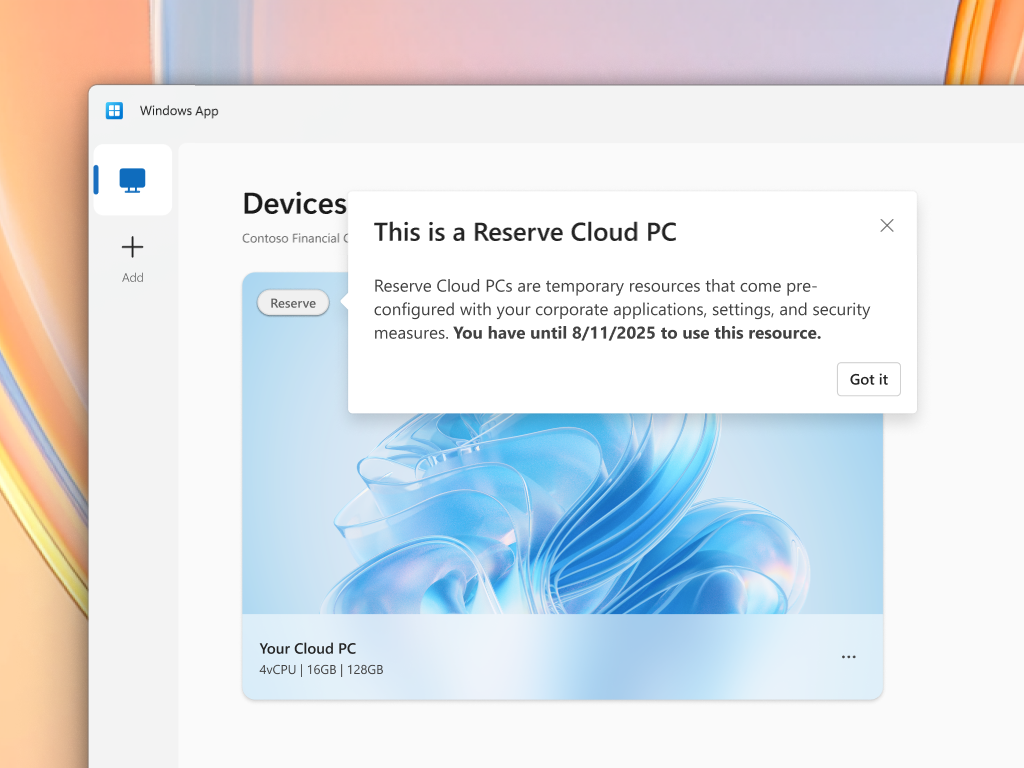Click the desktop wallpaper outside the app window
Viewport: 1024px width, 768px height.
45,400
